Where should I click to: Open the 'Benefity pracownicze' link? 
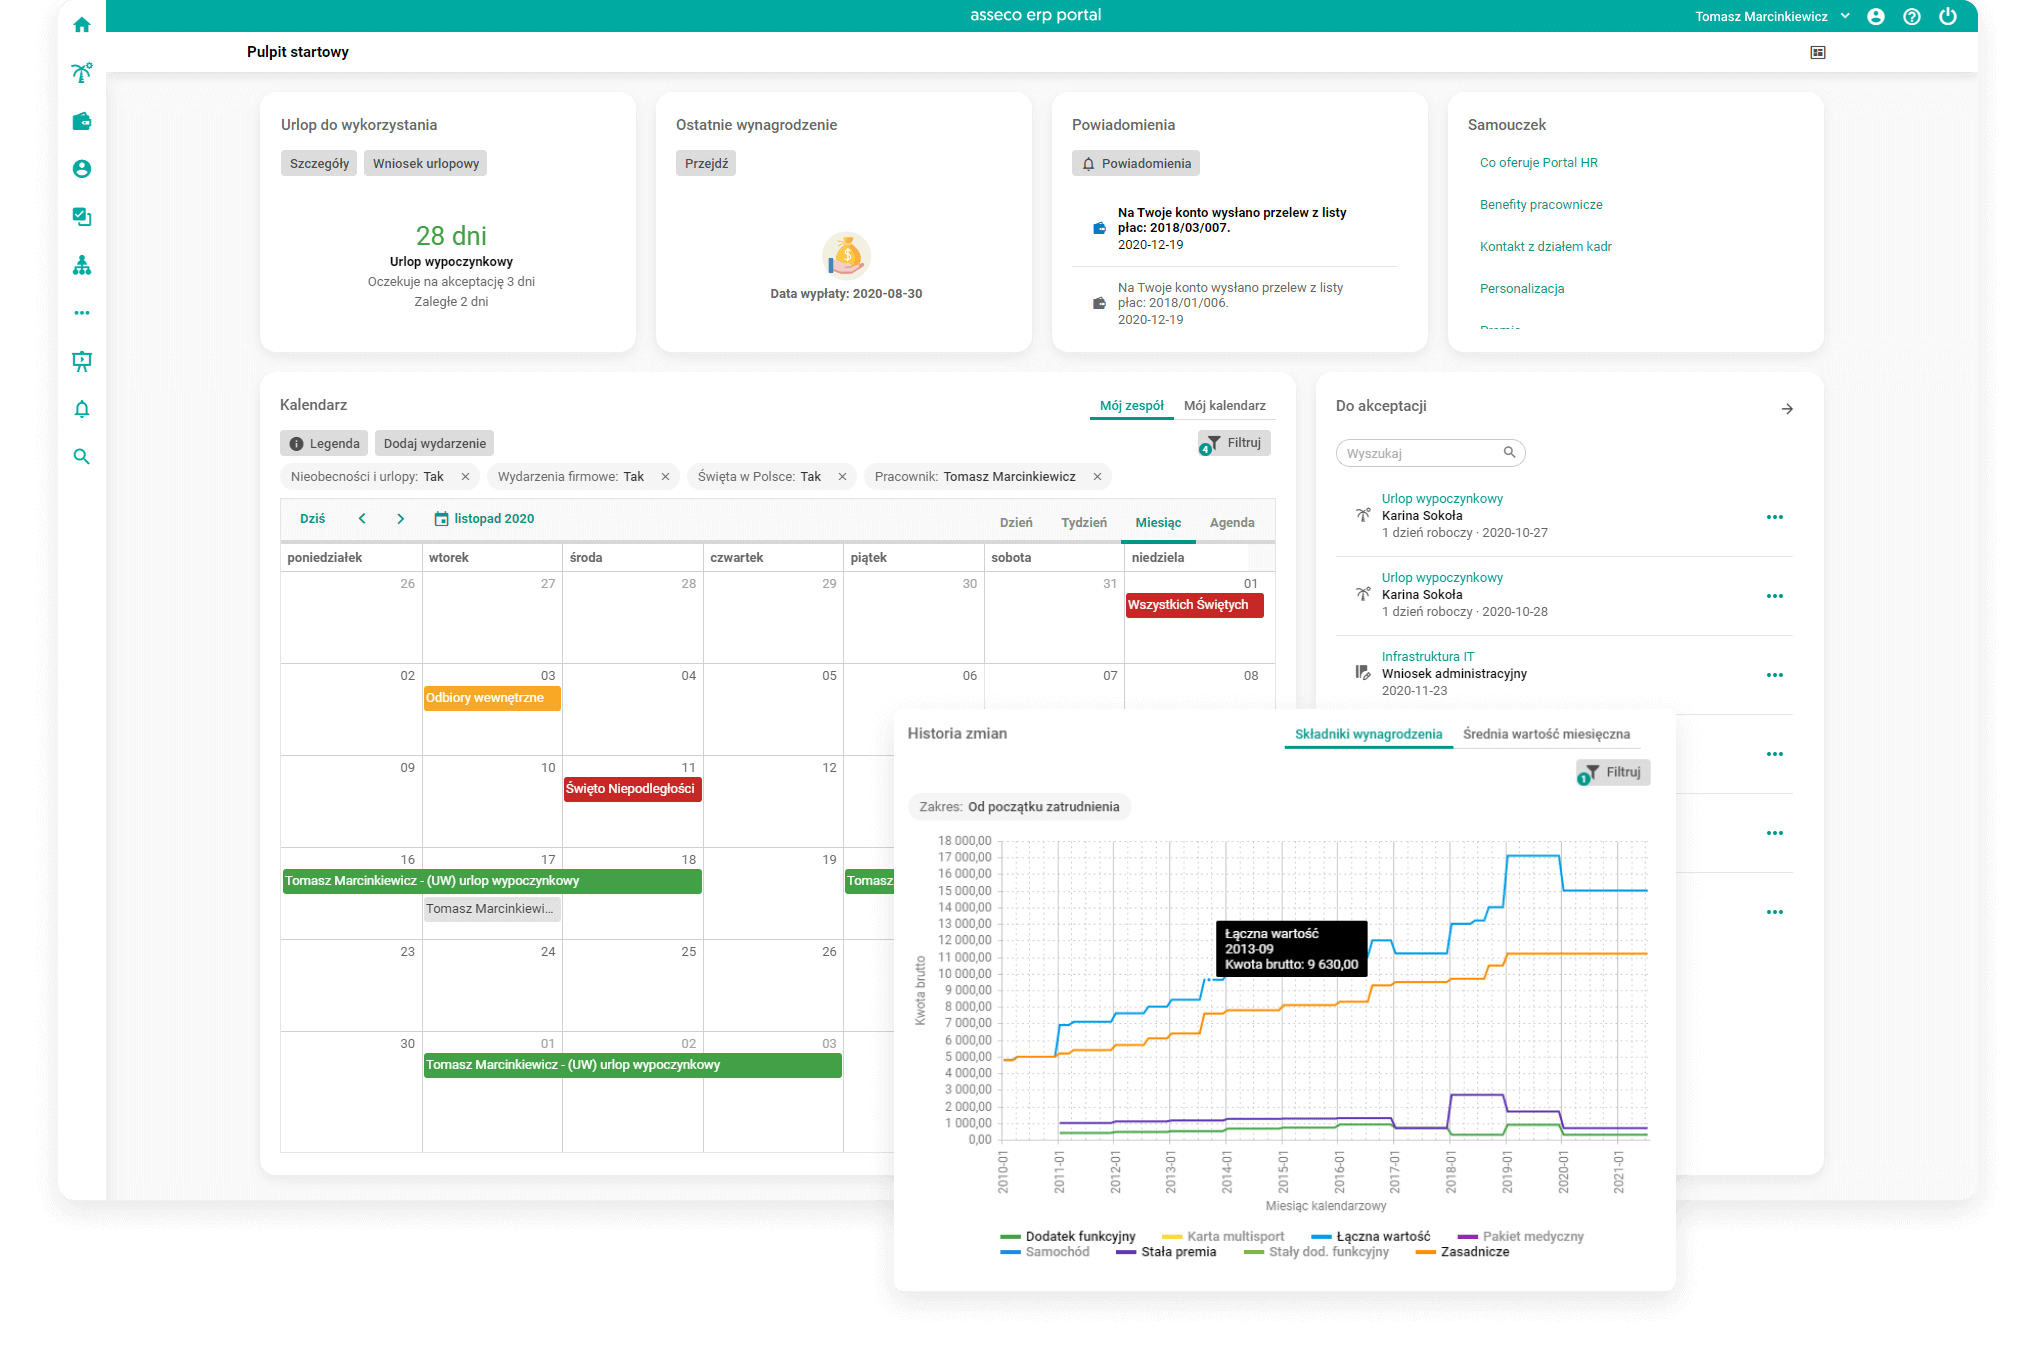(x=1541, y=205)
